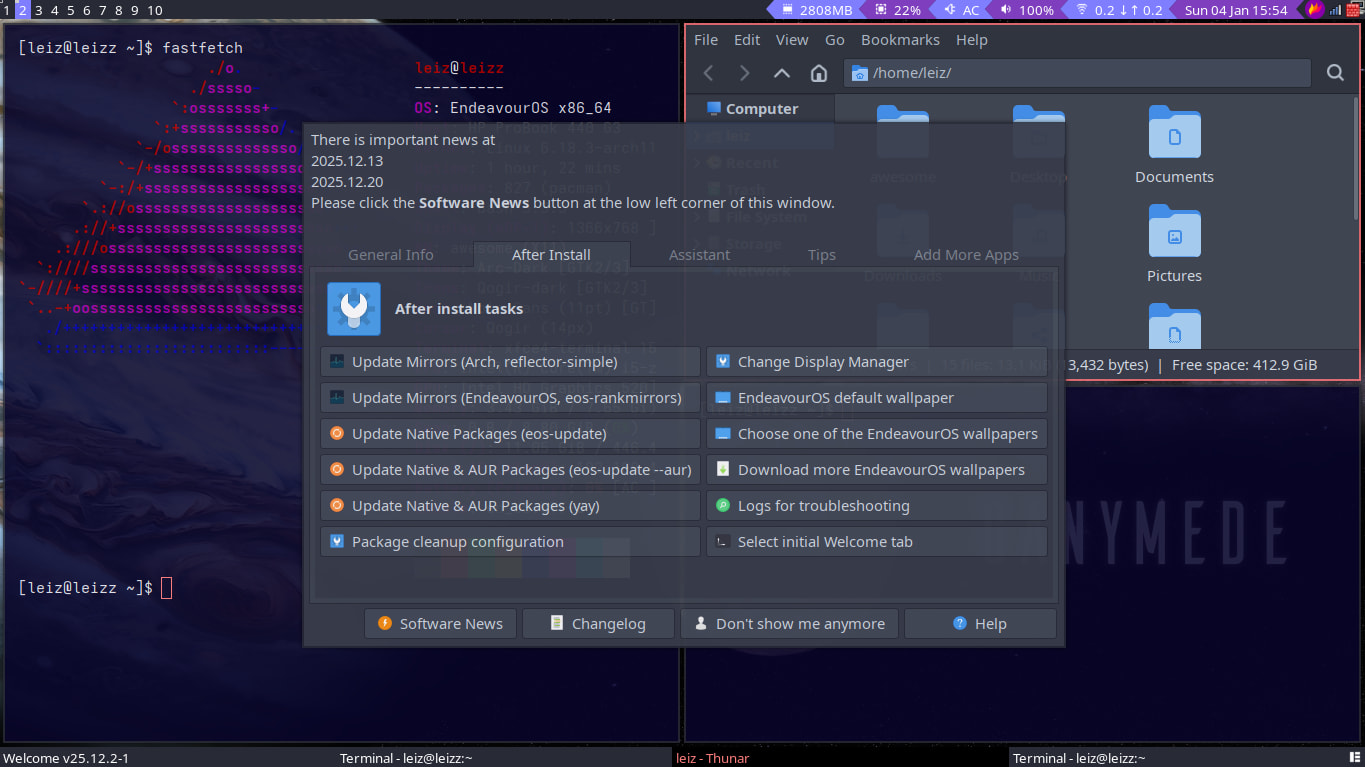Screen dimensions: 1365x767
Task: Select the Add More Apps tab
Action: point(965,255)
